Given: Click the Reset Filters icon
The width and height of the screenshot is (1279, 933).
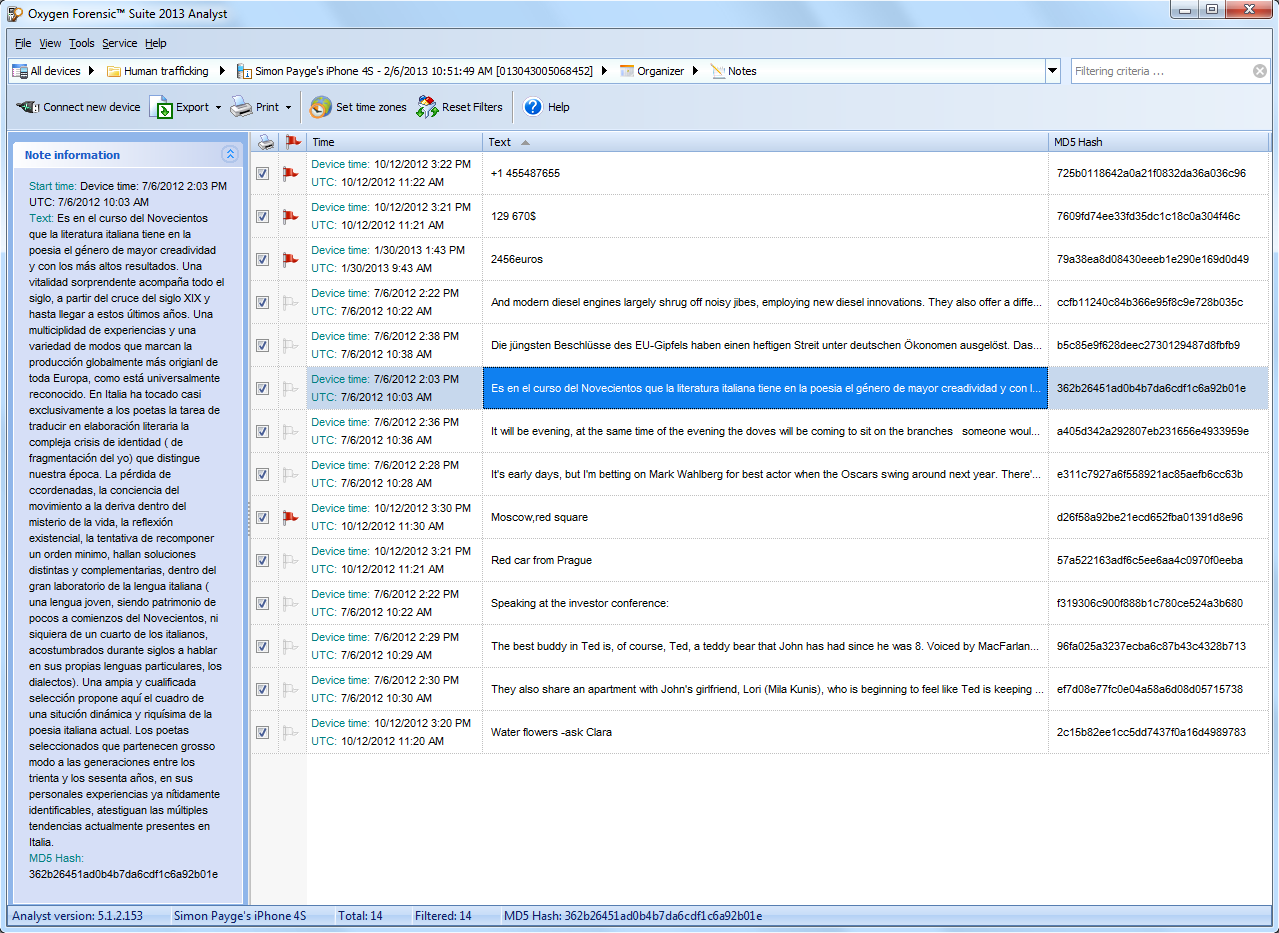Looking at the screenshot, I should click(x=427, y=107).
